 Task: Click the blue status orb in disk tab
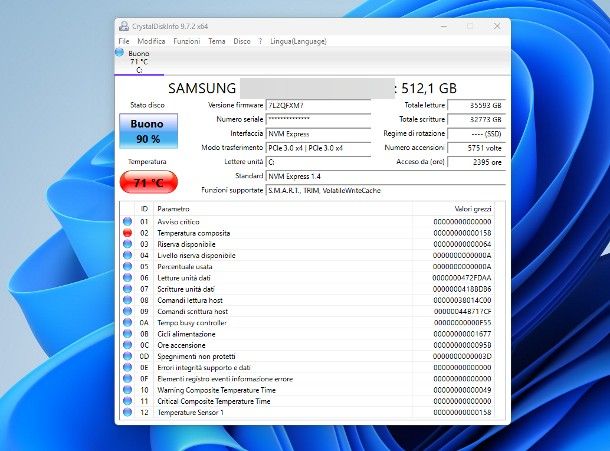(x=119, y=52)
